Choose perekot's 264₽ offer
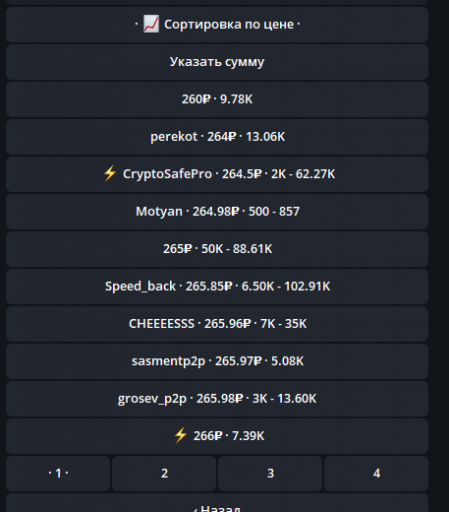 point(217,137)
